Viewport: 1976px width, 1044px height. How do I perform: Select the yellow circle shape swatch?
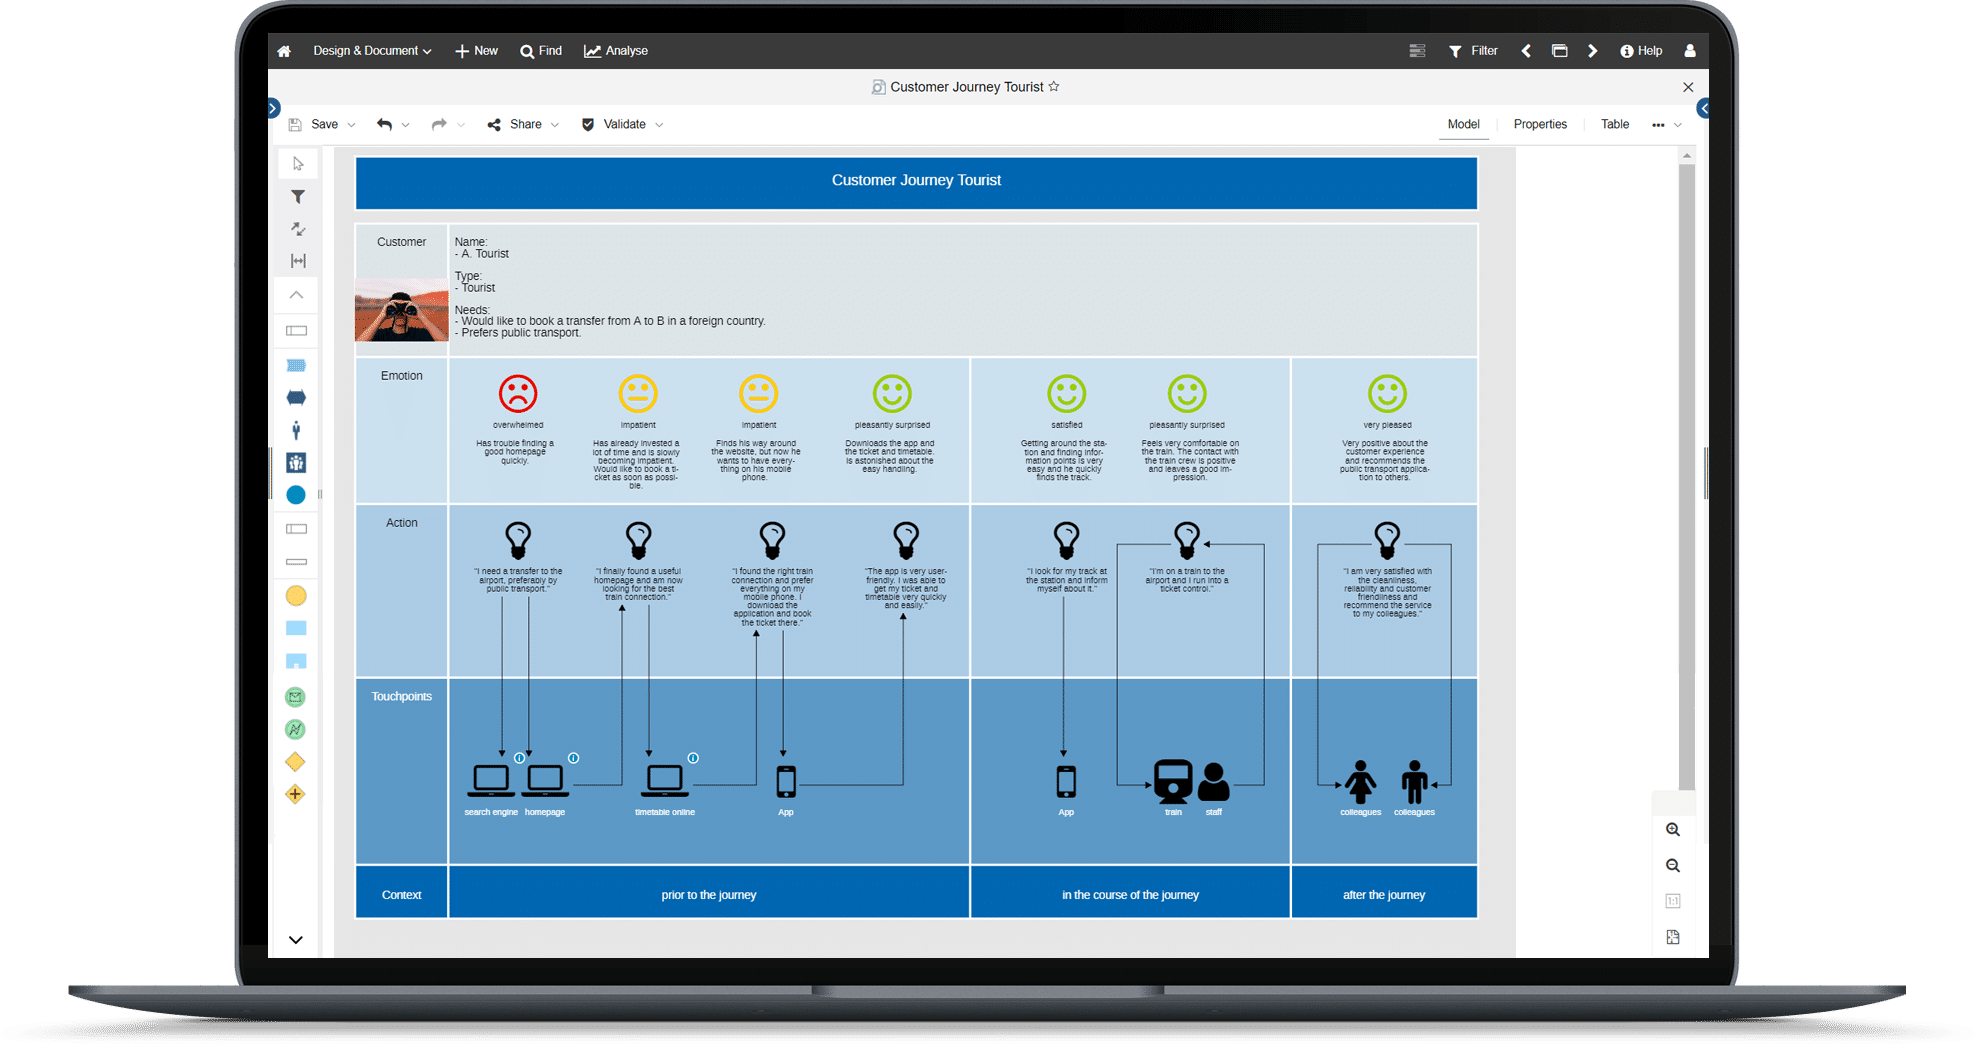click(x=296, y=596)
